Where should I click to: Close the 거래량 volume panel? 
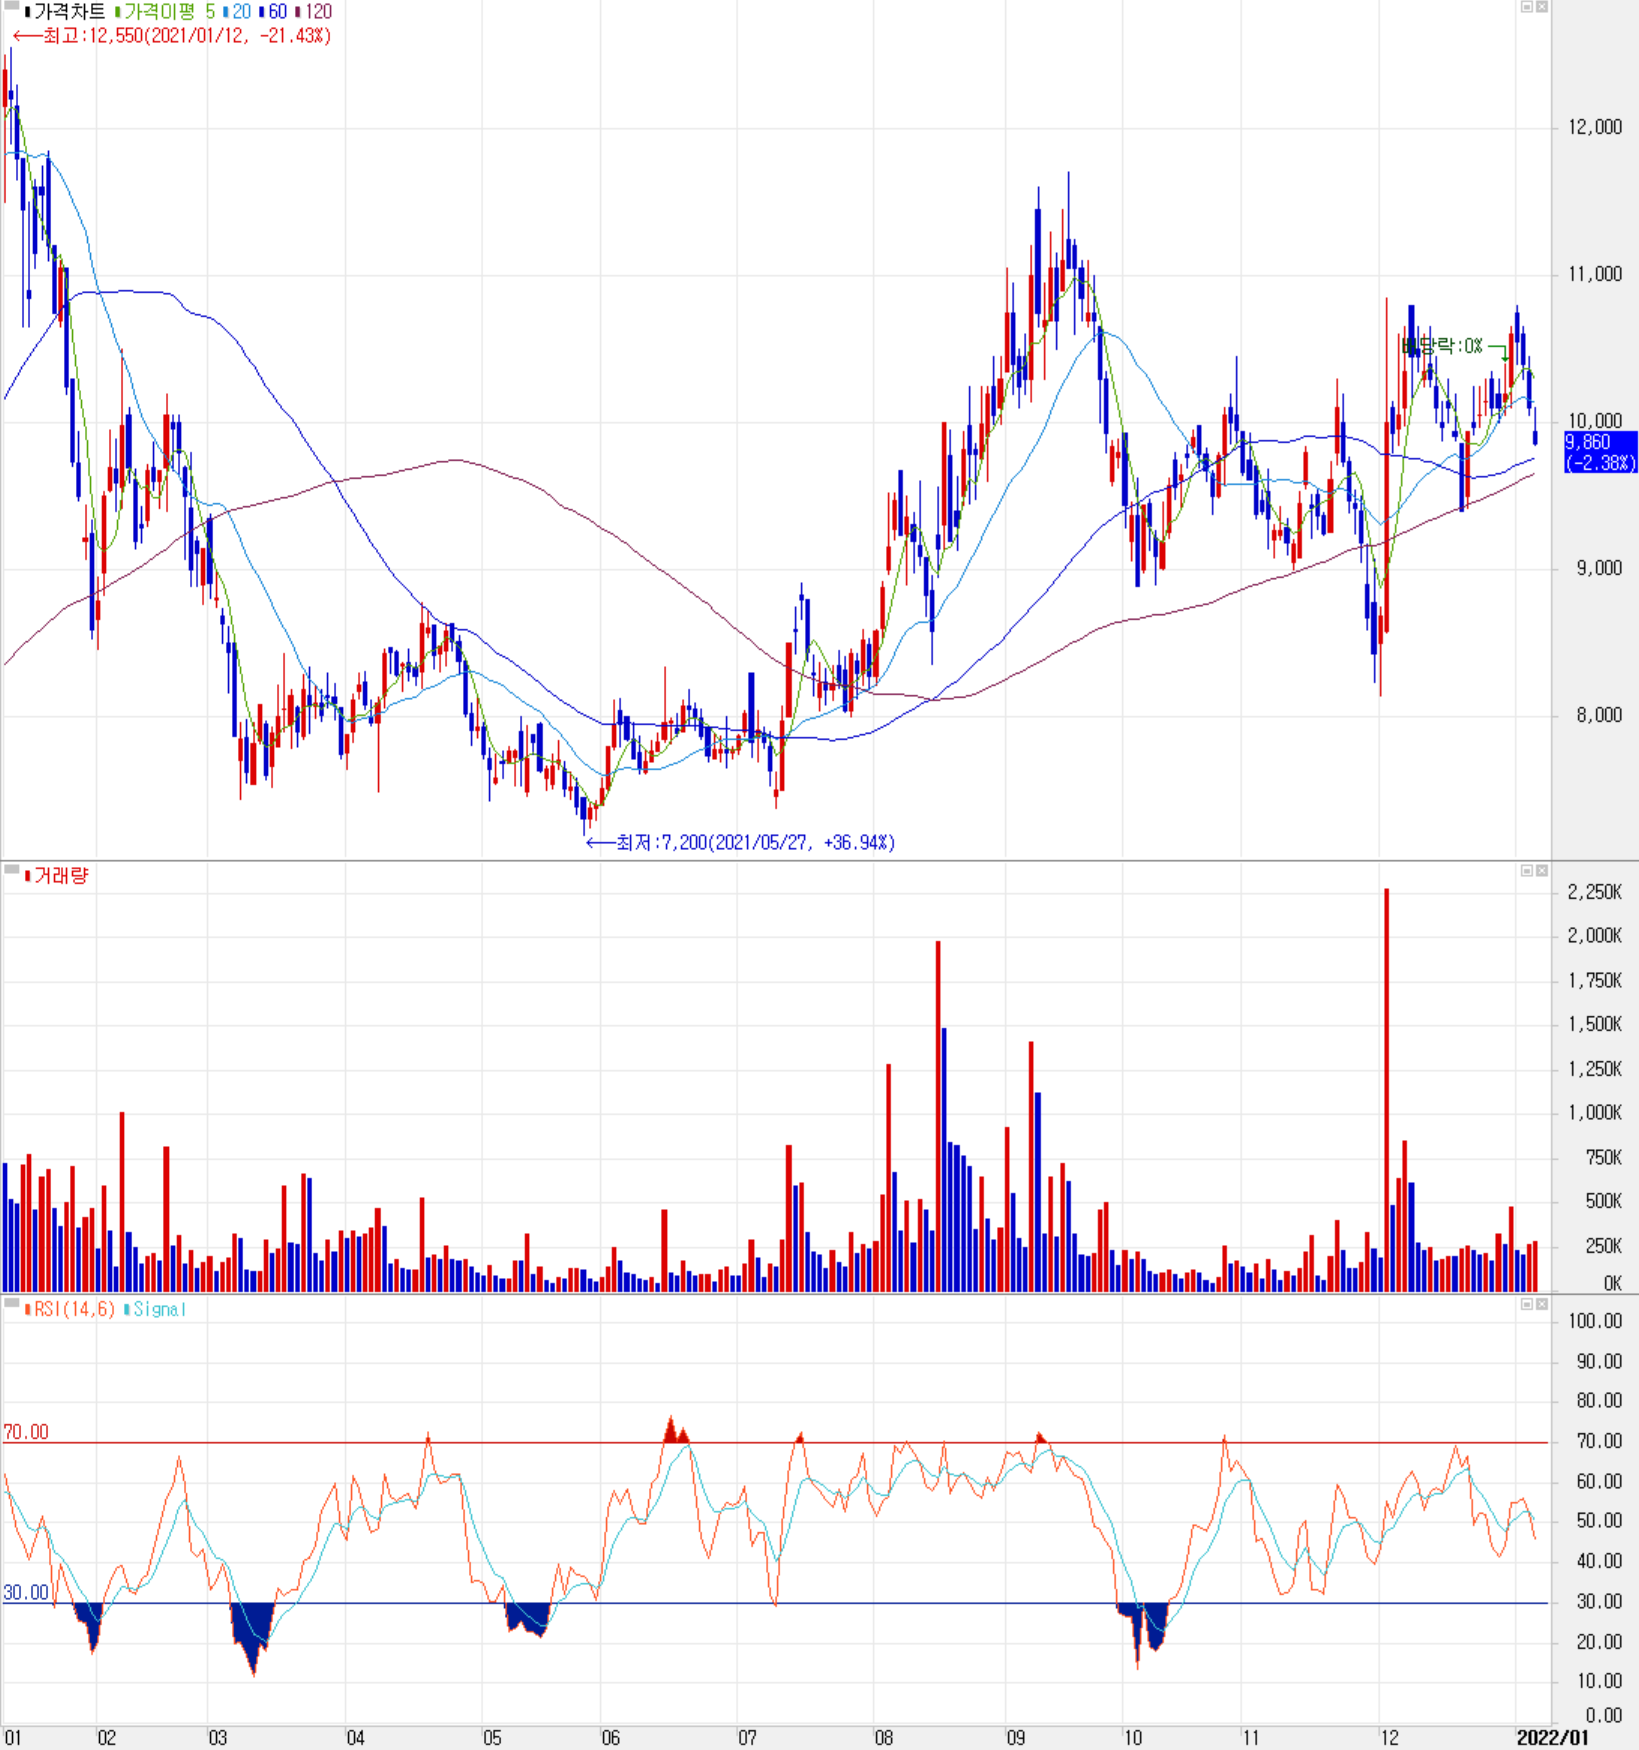[x=1542, y=871]
